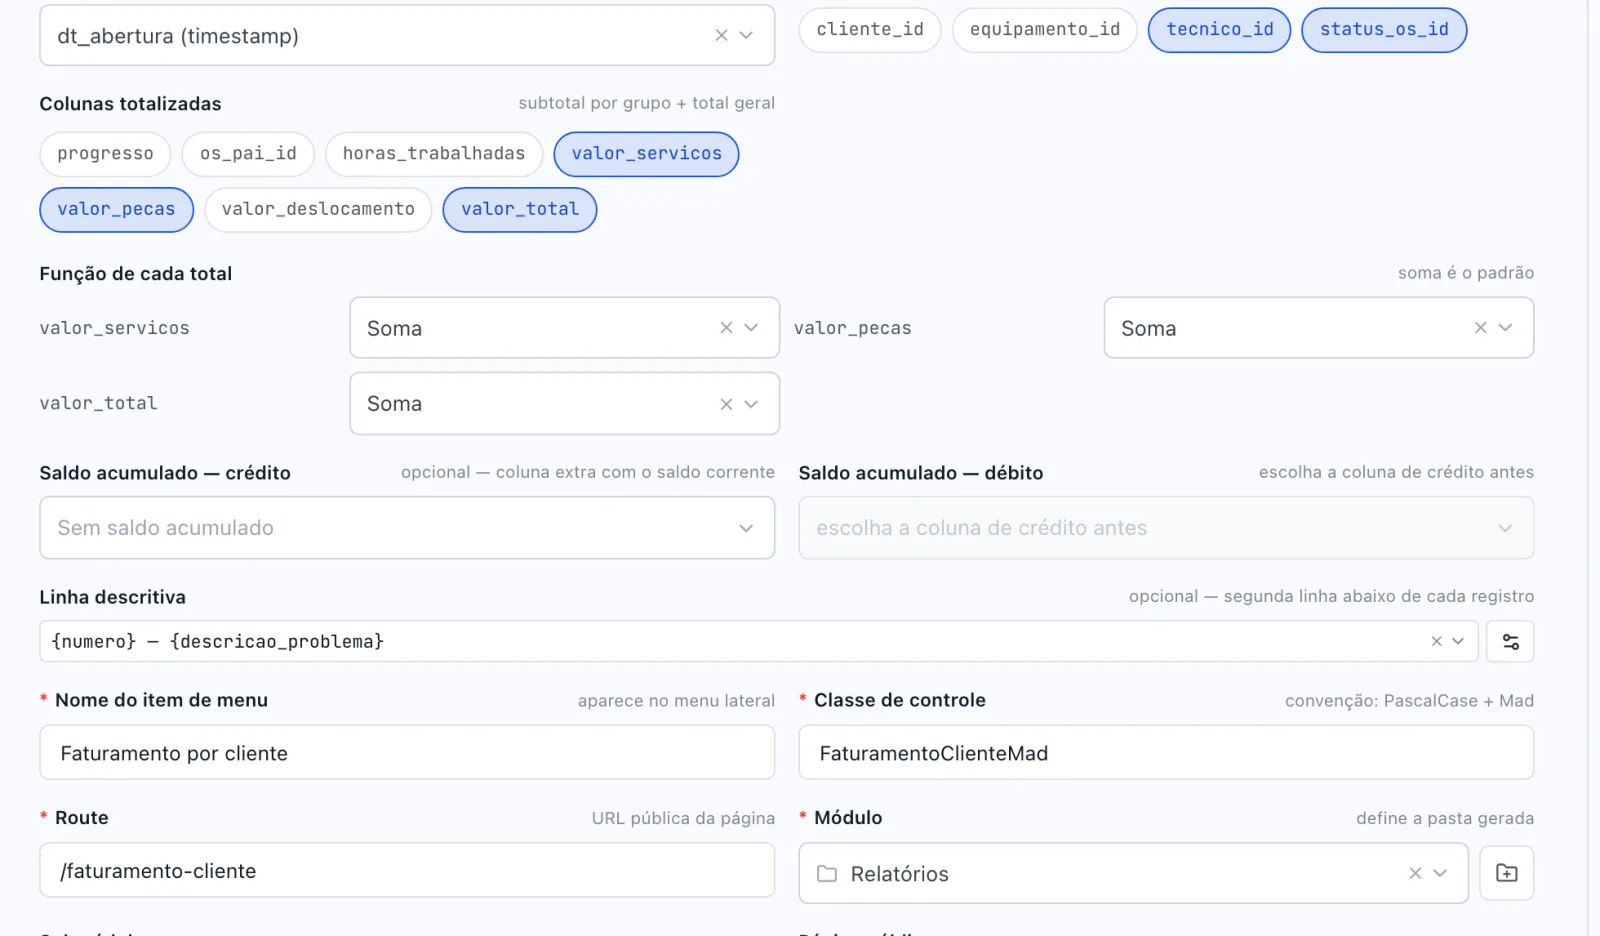
Task: Click the 'subtotal por grupo + total geral' hint
Action: point(646,103)
